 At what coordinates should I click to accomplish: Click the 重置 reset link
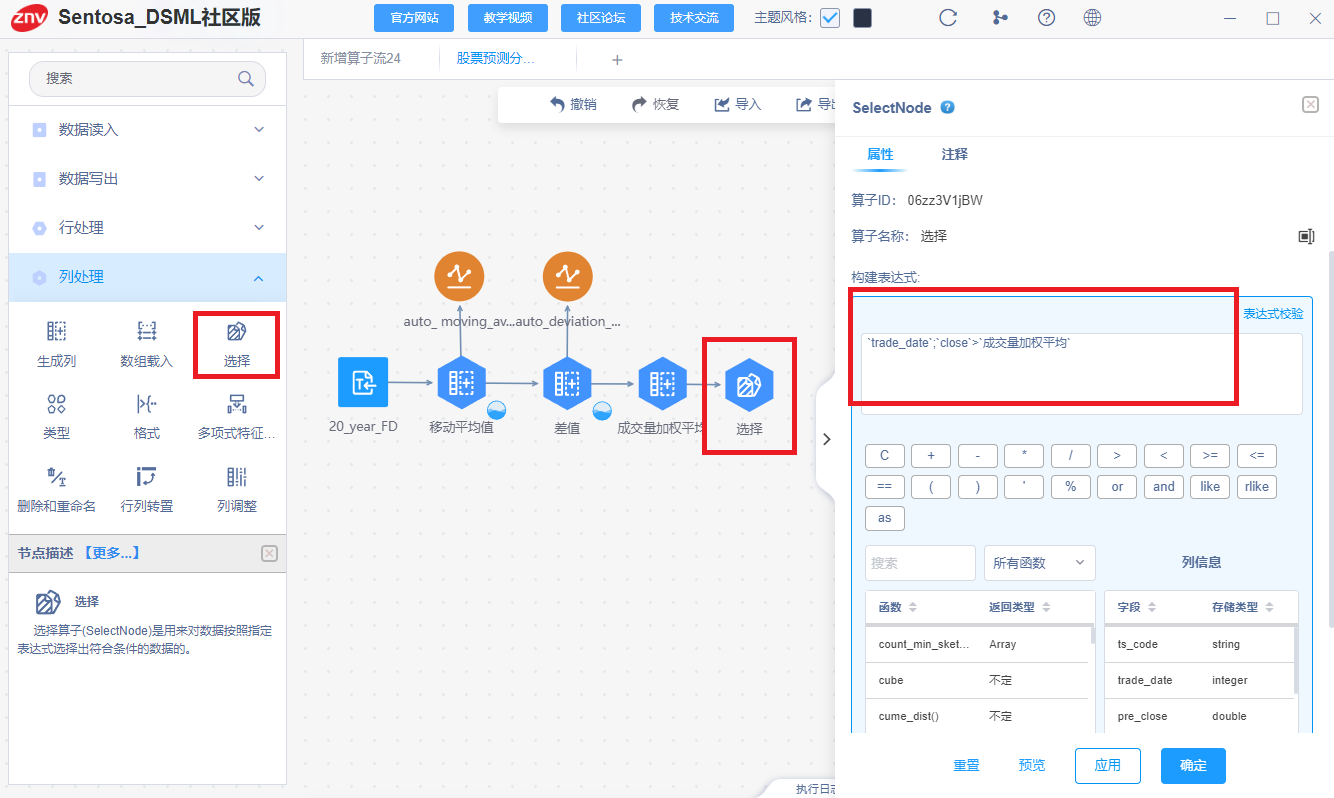(966, 765)
